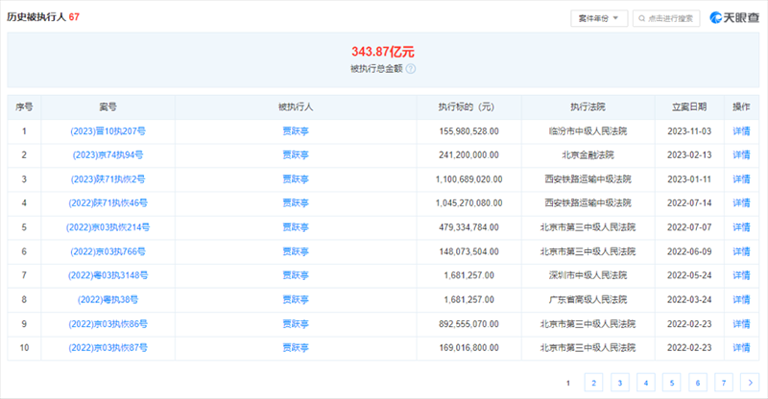Click amount 241,200,000.00
The height and width of the screenshot is (399, 768).
469,155
